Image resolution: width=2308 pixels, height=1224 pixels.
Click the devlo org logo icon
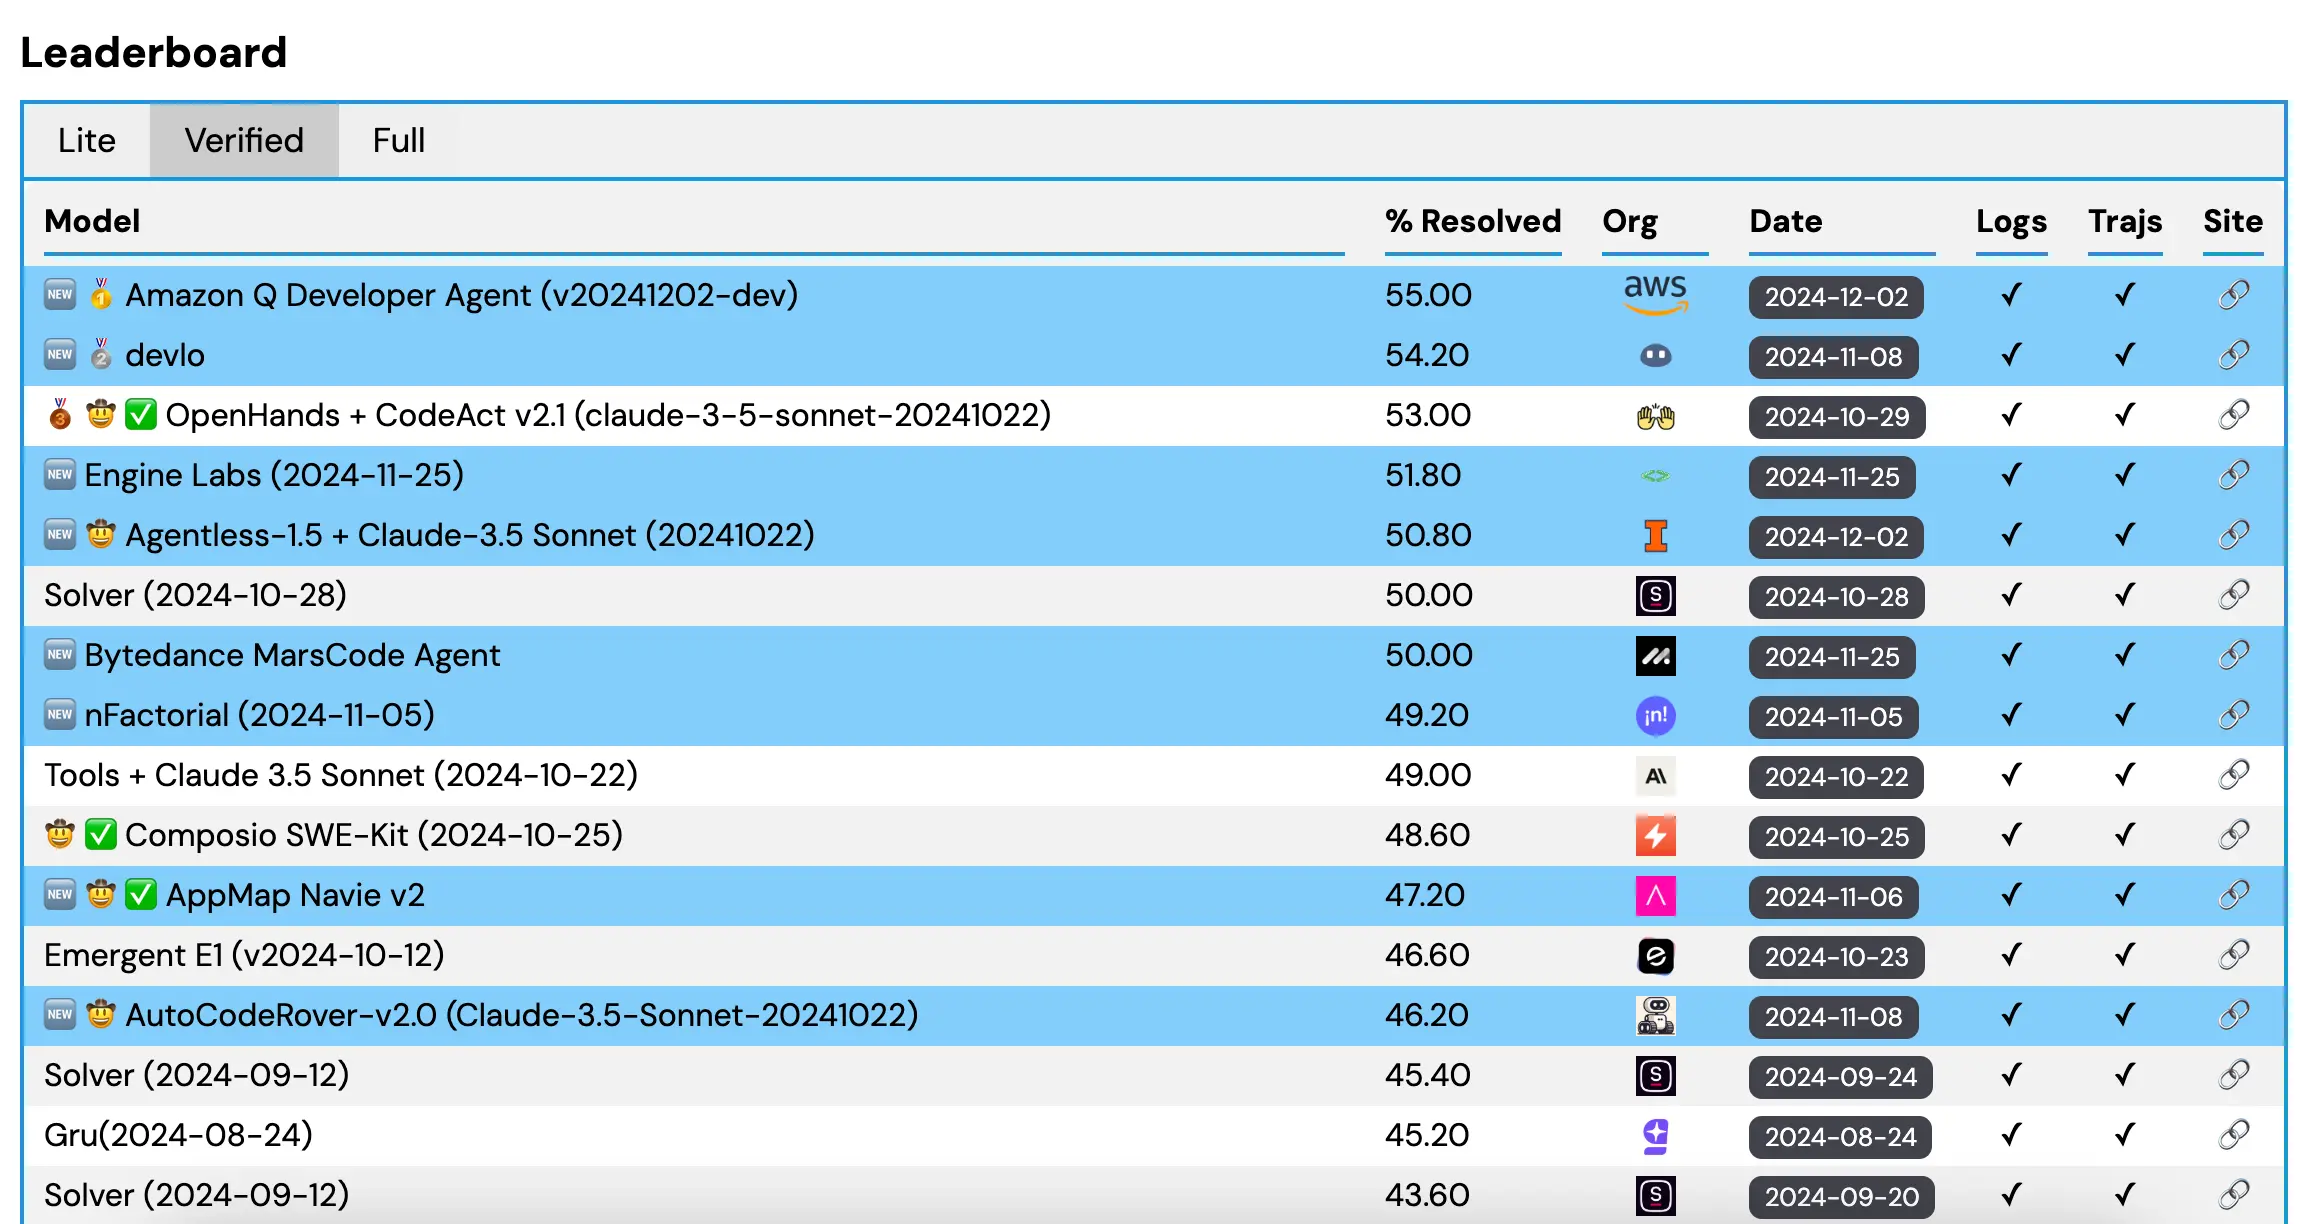[x=1655, y=355]
